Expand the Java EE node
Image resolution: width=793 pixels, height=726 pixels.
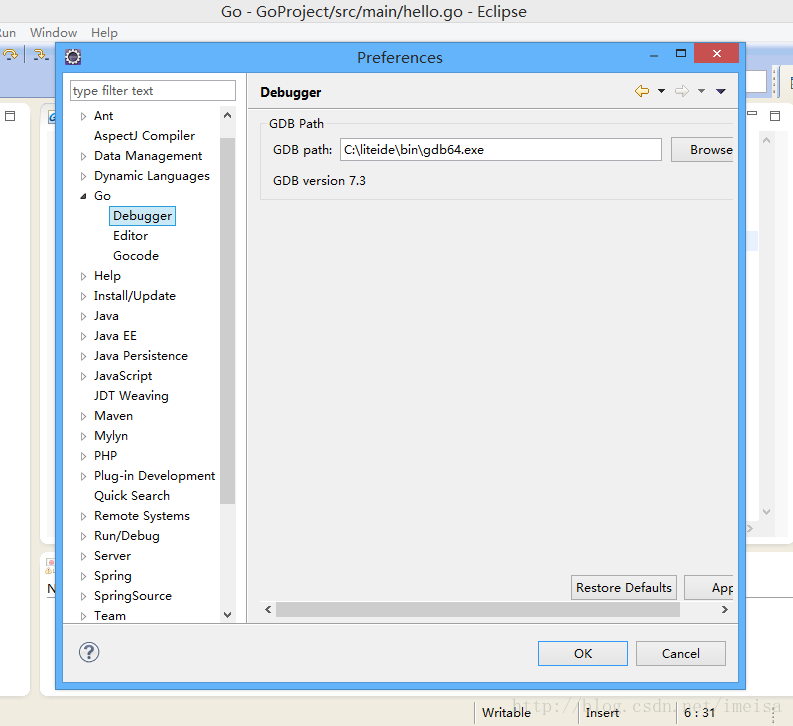click(x=83, y=336)
